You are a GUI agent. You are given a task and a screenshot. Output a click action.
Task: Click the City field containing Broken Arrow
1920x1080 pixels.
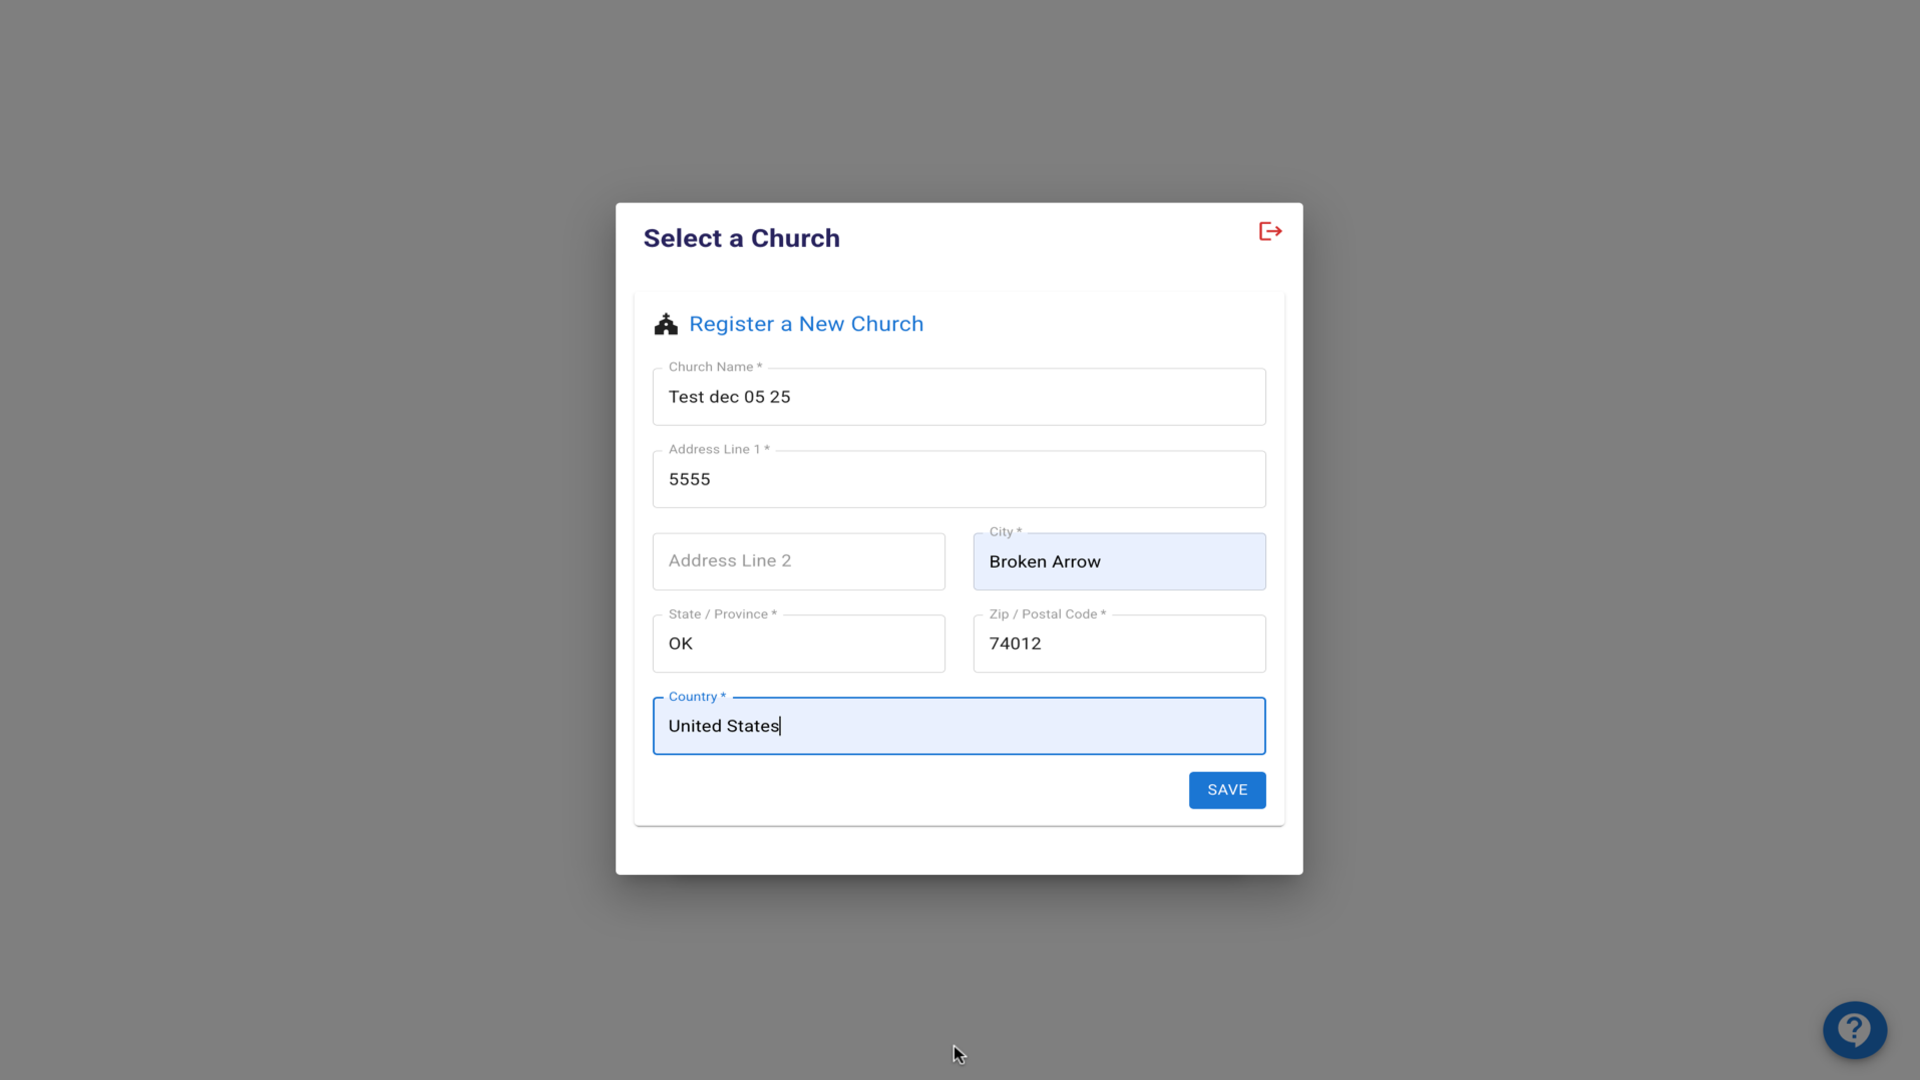[1118, 562]
